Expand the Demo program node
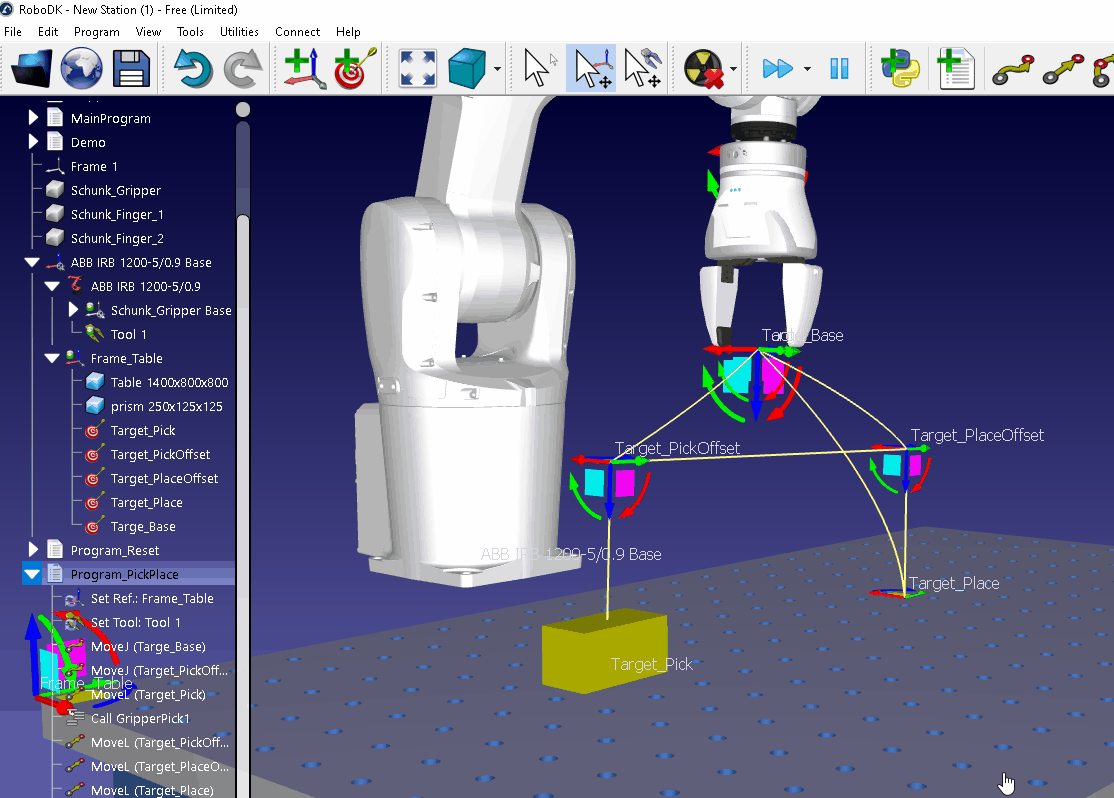1114x798 pixels. pos(33,141)
